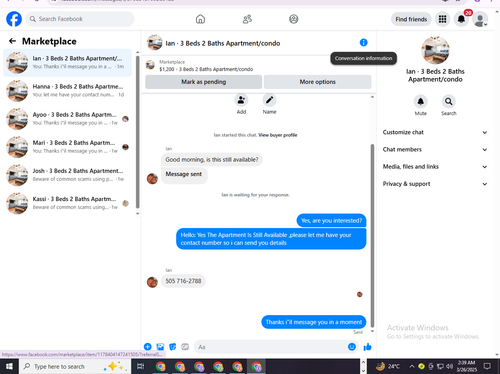Image resolution: width=500 pixels, height=374 pixels.
Task: Click the Add people icon
Action: [241, 100]
